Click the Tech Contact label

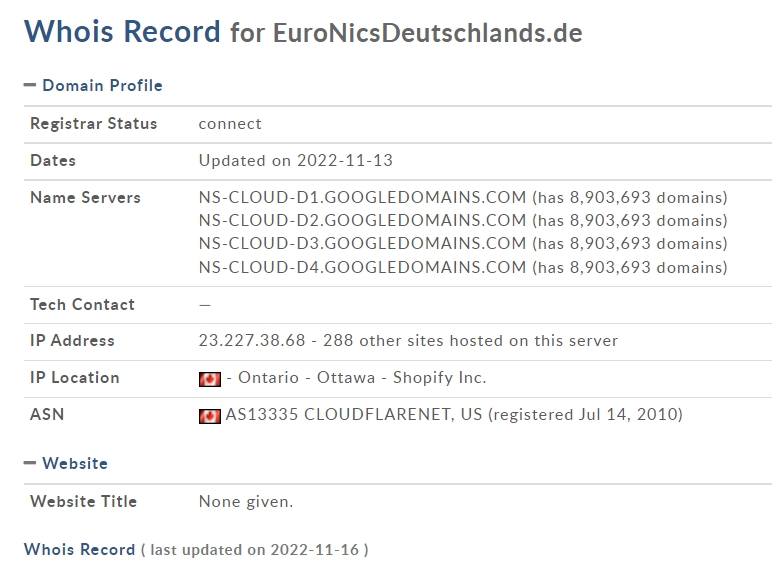coord(82,305)
